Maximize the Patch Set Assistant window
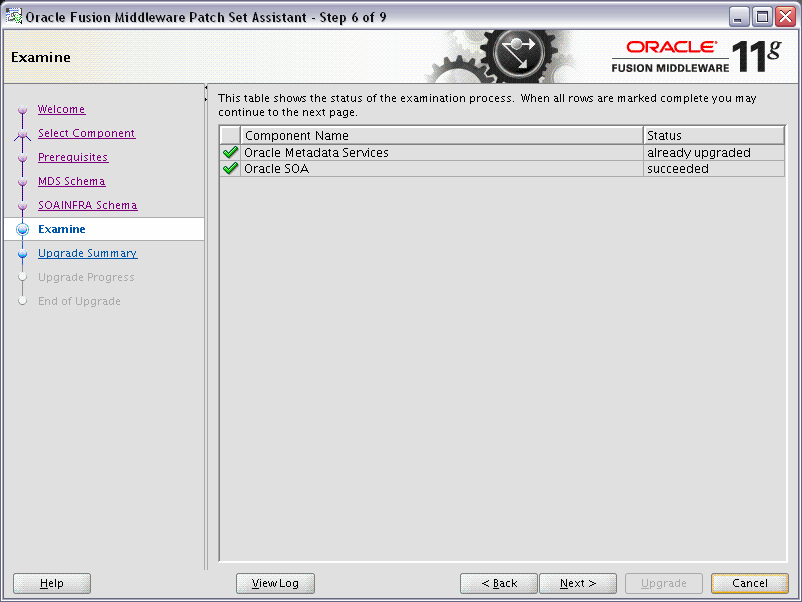 click(x=762, y=17)
